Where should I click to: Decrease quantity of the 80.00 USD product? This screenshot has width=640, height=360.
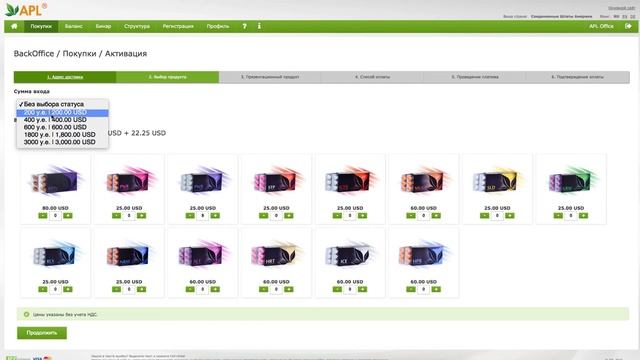pyautogui.click(x=43, y=216)
